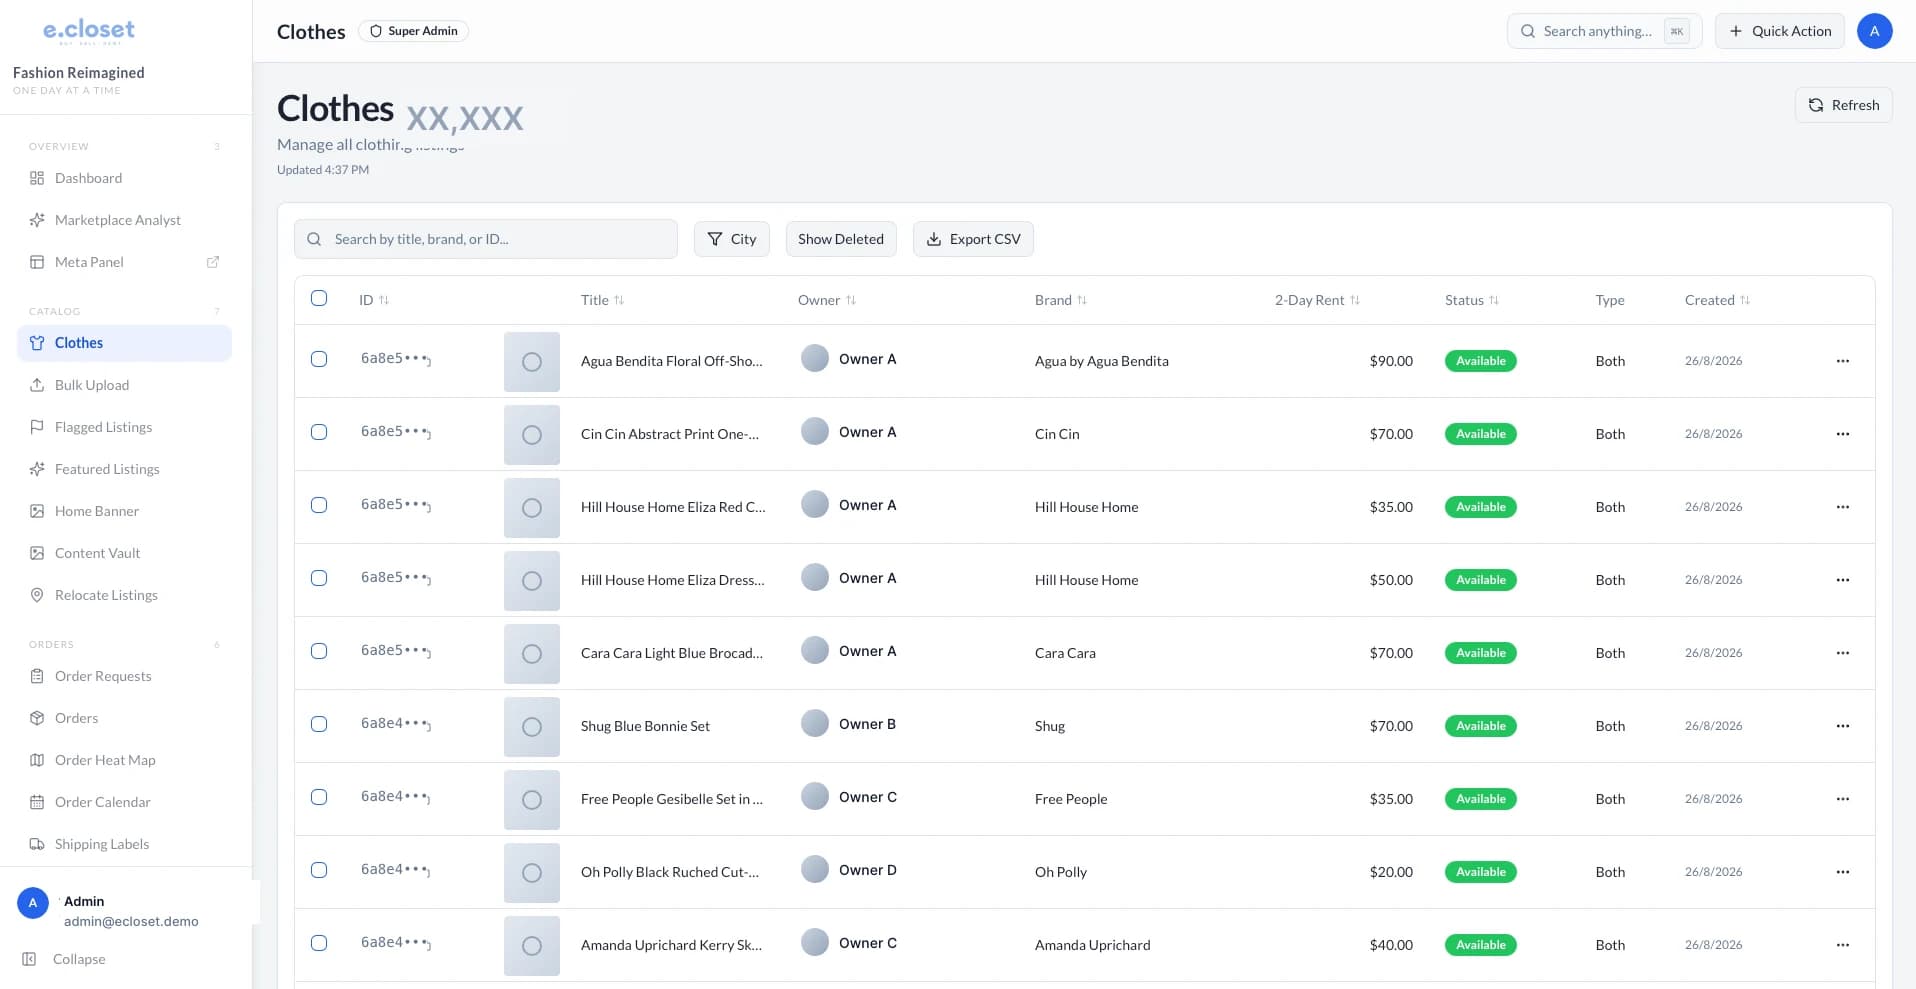Image resolution: width=1916 pixels, height=989 pixels.
Task: Open actions menu for Amanda Uprichard row
Action: pyautogui.click(x=1843, y=945)
